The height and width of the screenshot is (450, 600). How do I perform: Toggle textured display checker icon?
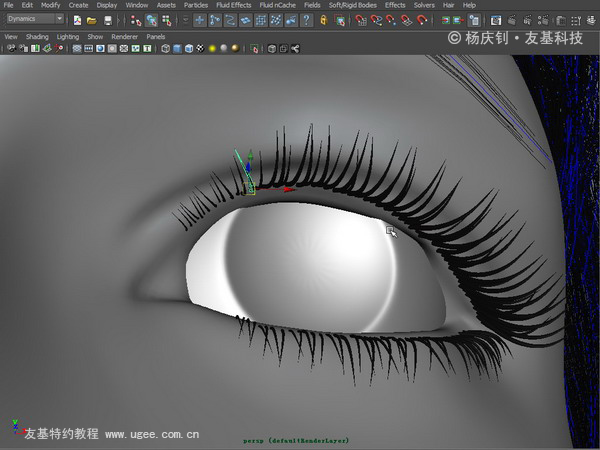pos(200,48)
